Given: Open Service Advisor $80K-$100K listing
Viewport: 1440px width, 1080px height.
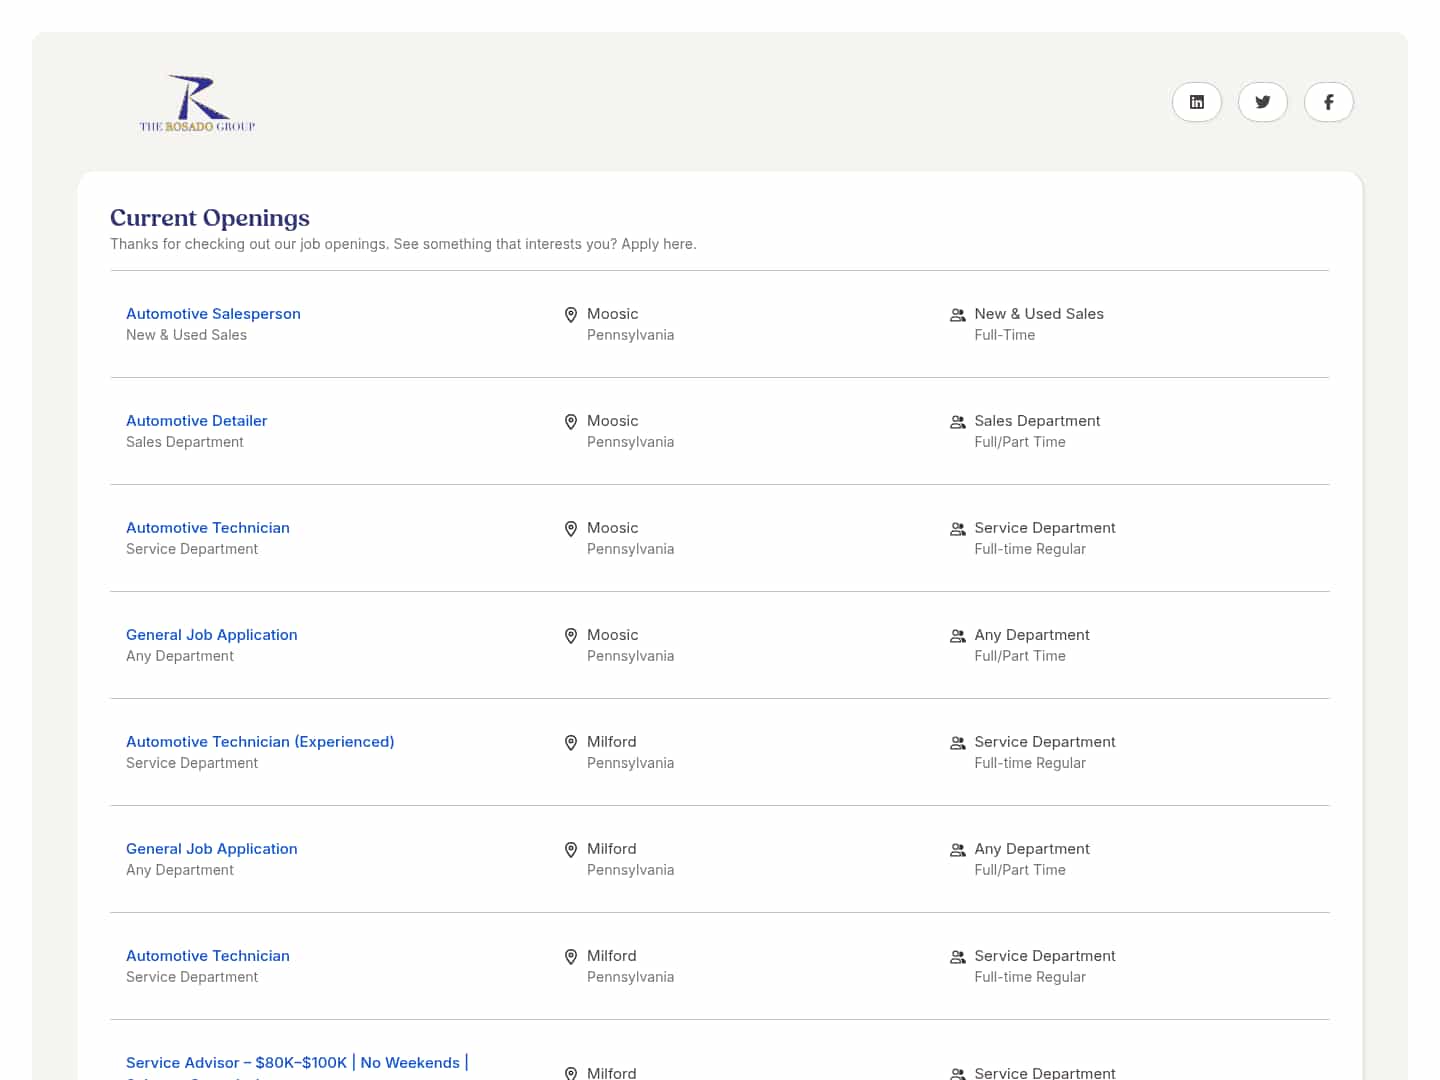Looking at the screenshot, I should (296, 1062).
